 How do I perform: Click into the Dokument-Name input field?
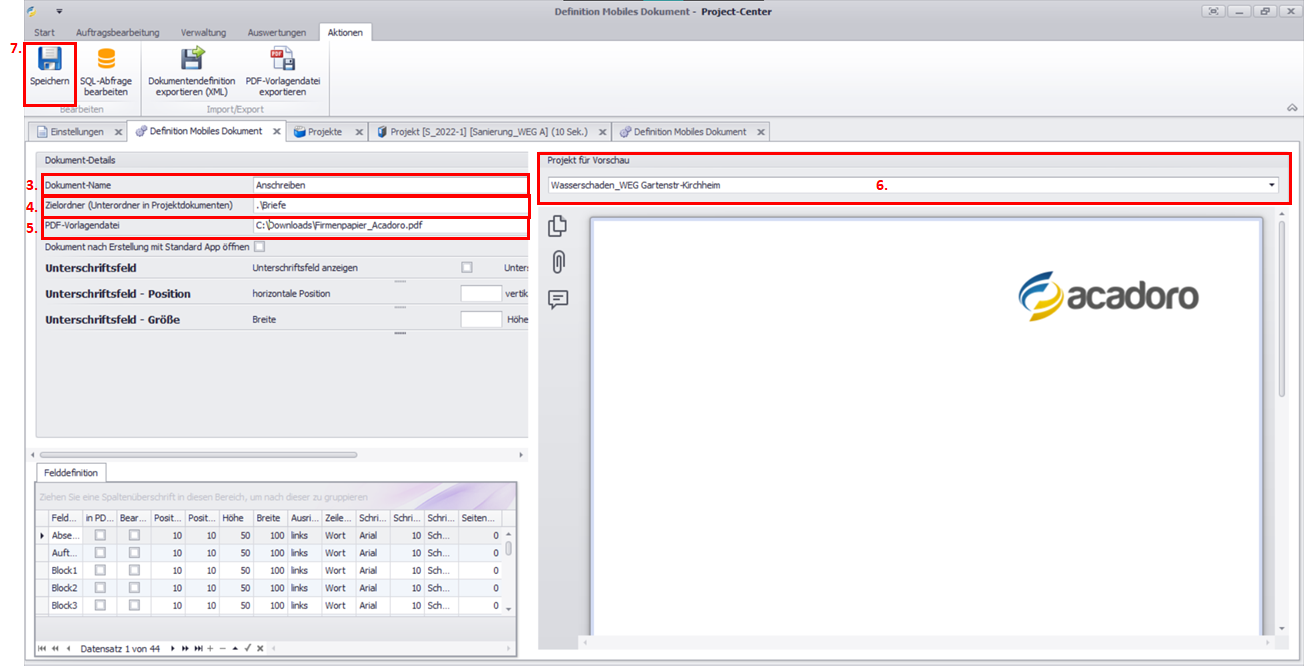[390, 185]
